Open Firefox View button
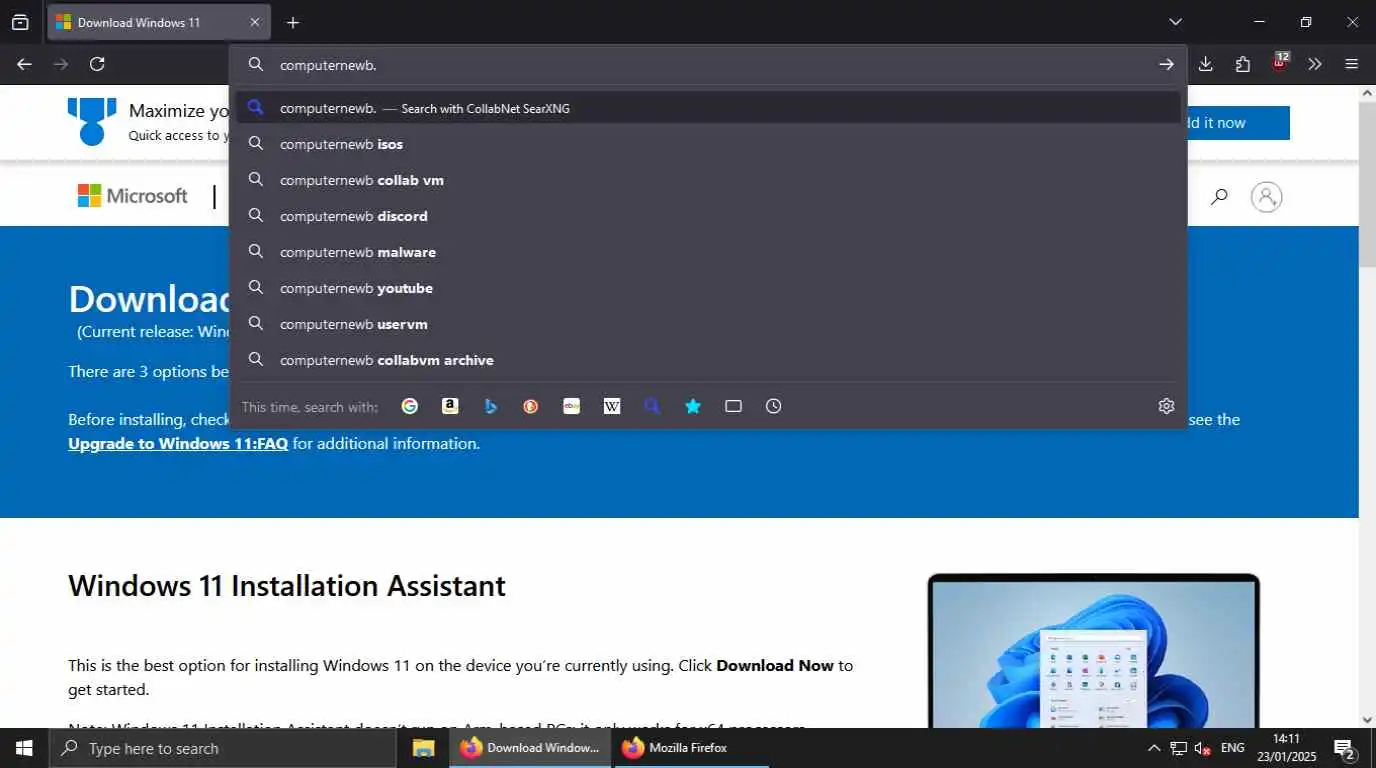The height and width of the screenshot is (768, 1376). pyautogui.click(x=20, y=22)
